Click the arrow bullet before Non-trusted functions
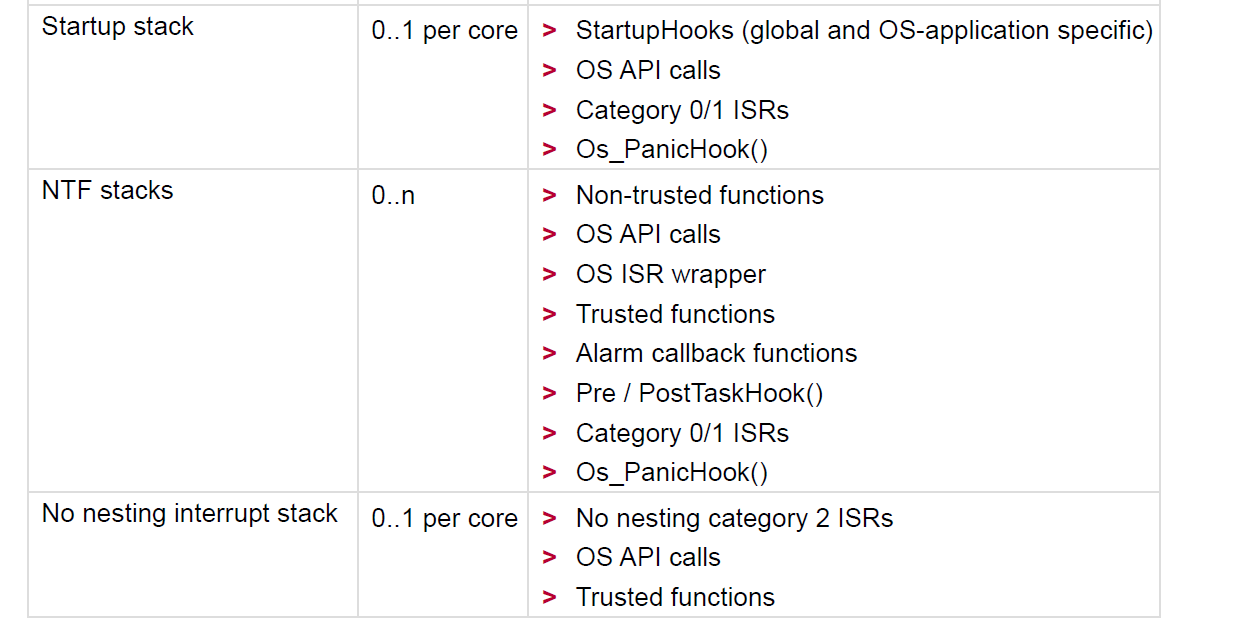The height and width of the screenshot is (626, 1234). 549,195
